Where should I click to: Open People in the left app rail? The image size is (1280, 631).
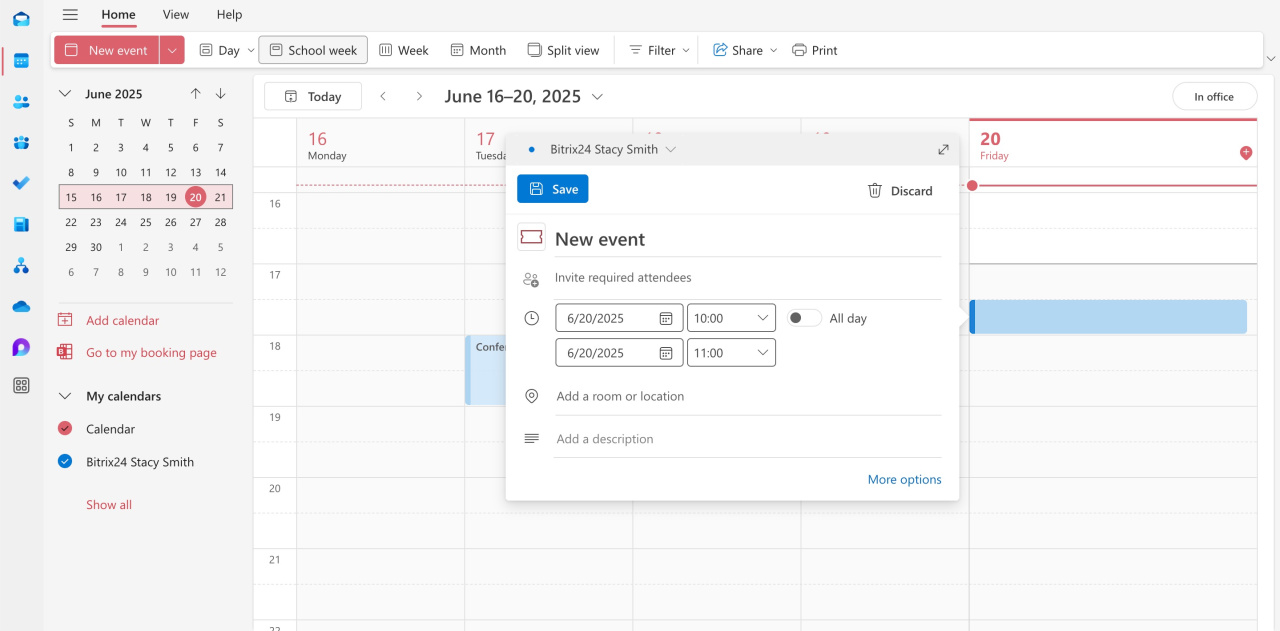click(x=21, y=101)
